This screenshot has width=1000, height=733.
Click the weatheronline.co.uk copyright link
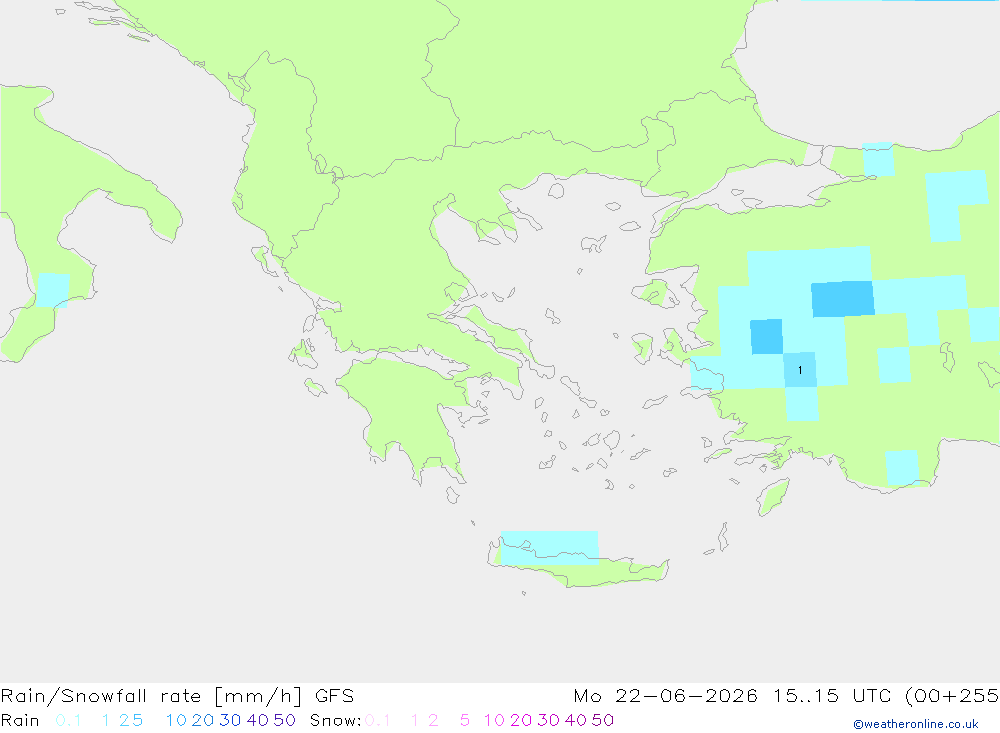916,724
